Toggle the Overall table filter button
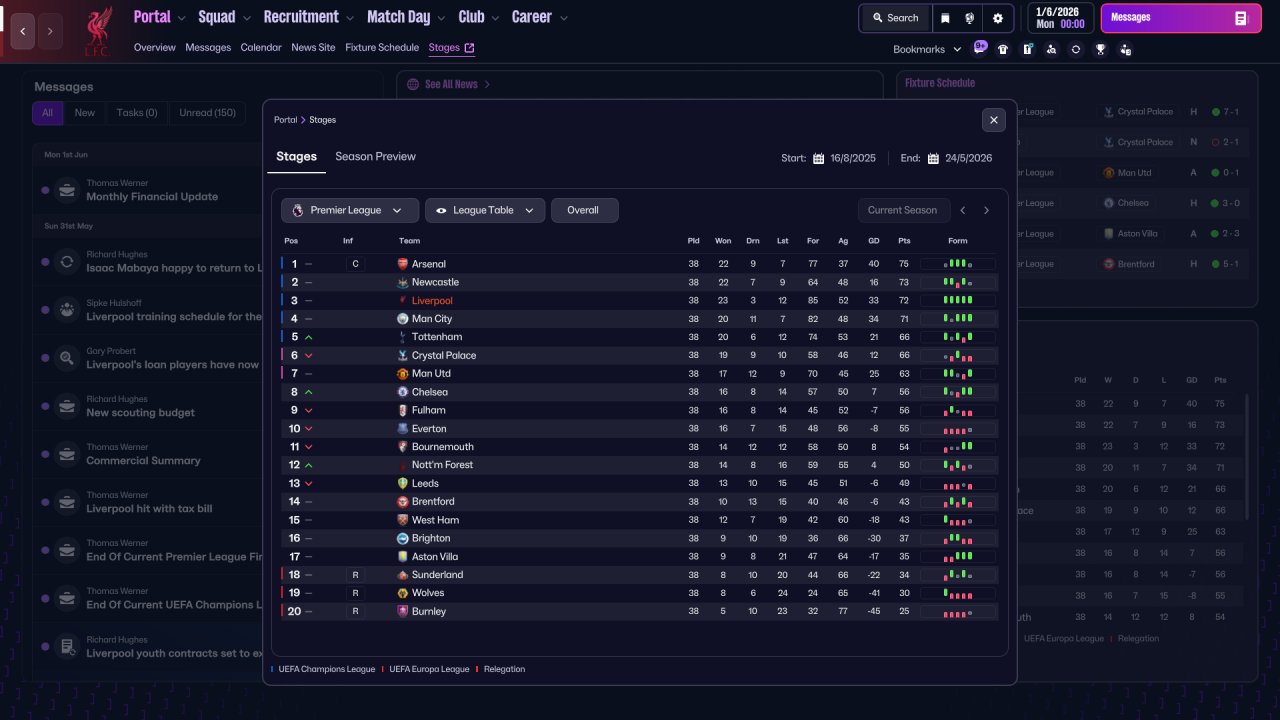This screenshot has height=720, width=1280. point(584,210)
